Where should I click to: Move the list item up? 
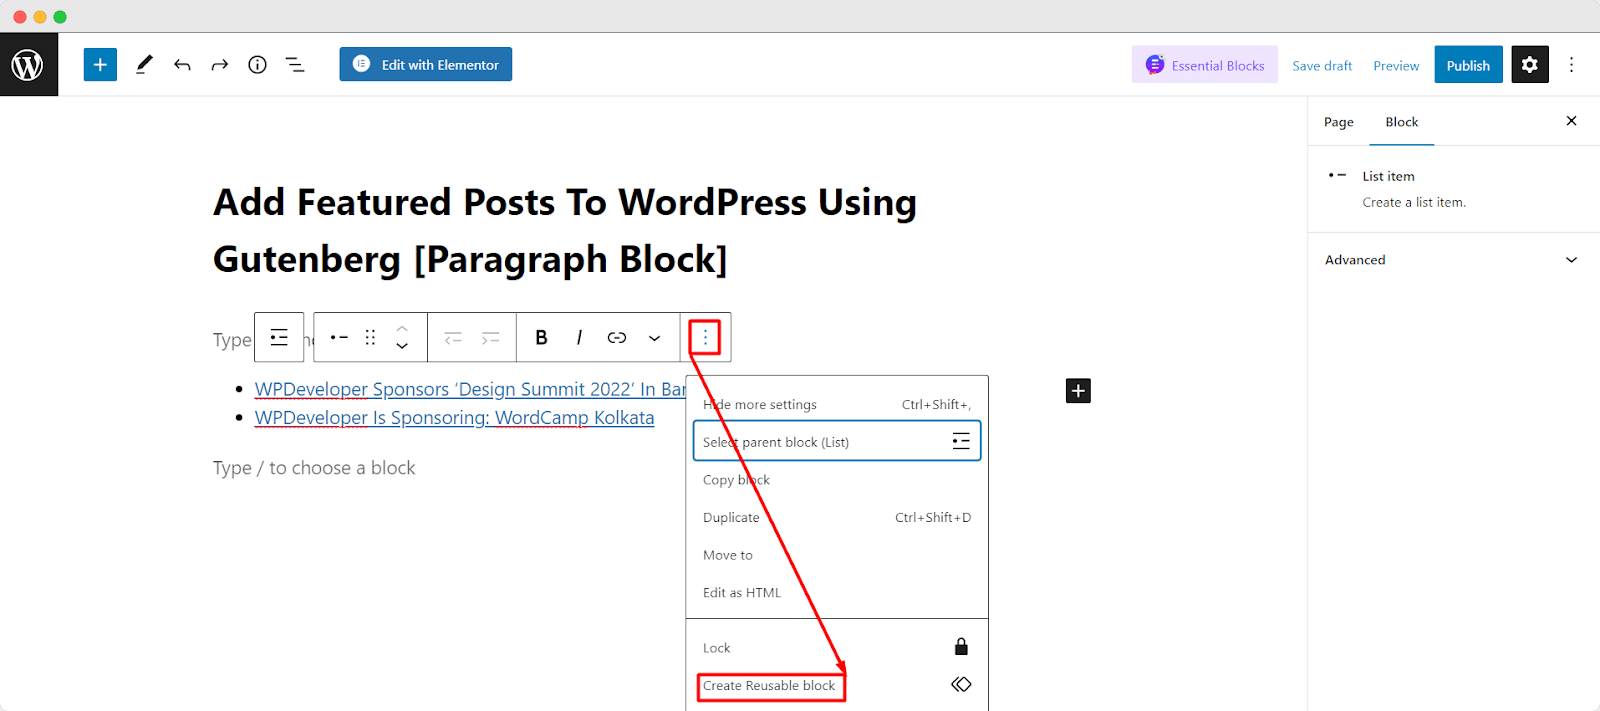click(x=402, y=328)
